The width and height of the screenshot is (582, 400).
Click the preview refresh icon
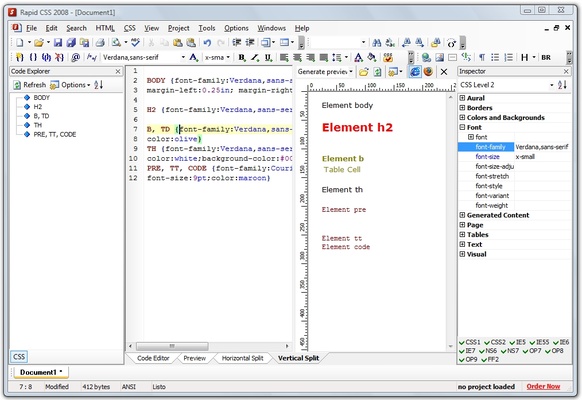pyautogui.click(x=377, y=72)
